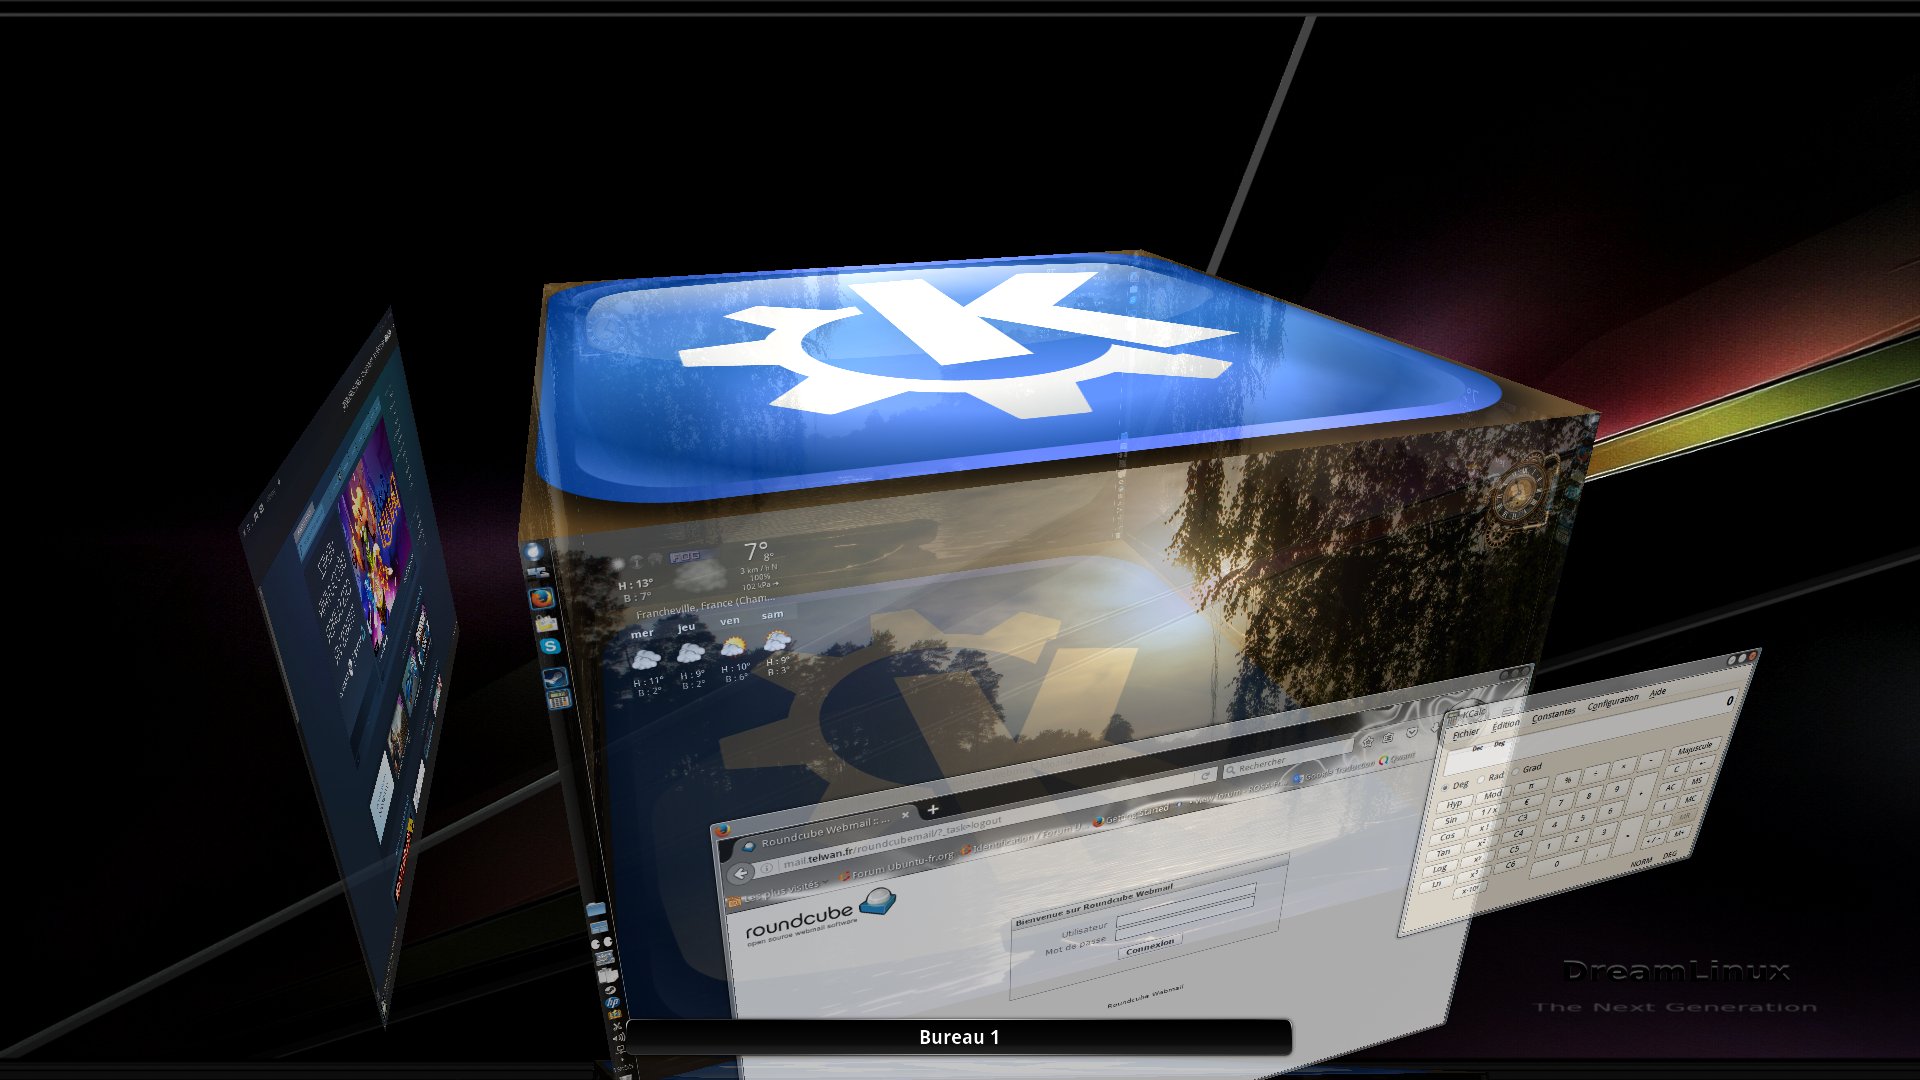Viewport: 1920px width, 1080px height.
Task: Open Pocket dropdown arrow in Firefox toolbar
Action: 1411,732
